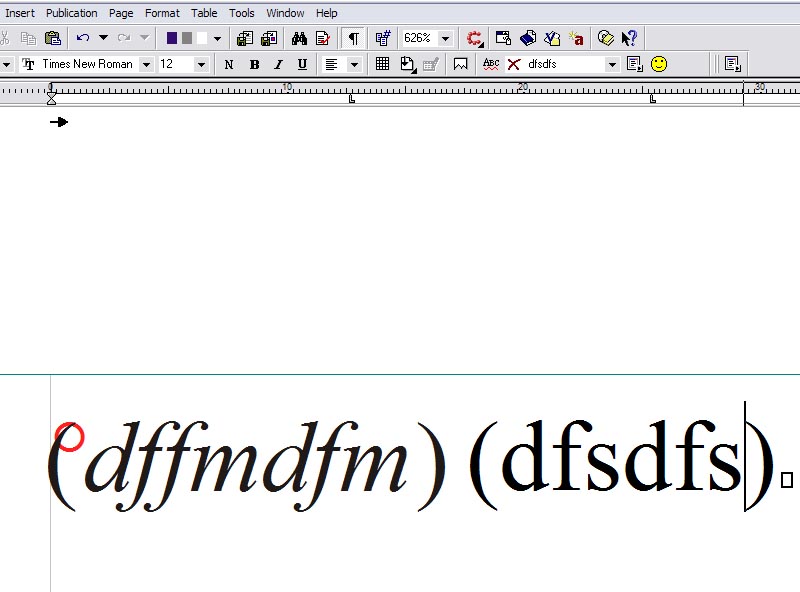The width and height of the screenshot is (800, 592).
Task: Click the CD with yellow note icon
Action: click(606, 38)
